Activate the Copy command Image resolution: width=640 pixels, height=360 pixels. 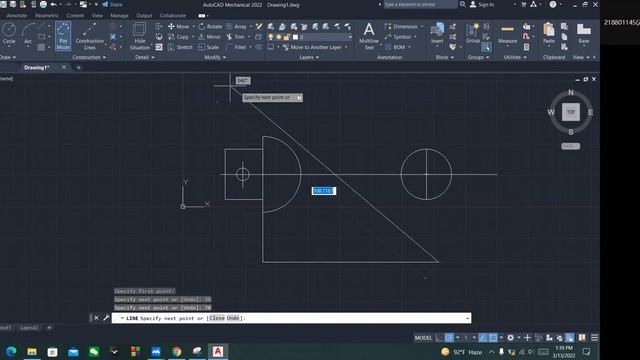[178, 37]
